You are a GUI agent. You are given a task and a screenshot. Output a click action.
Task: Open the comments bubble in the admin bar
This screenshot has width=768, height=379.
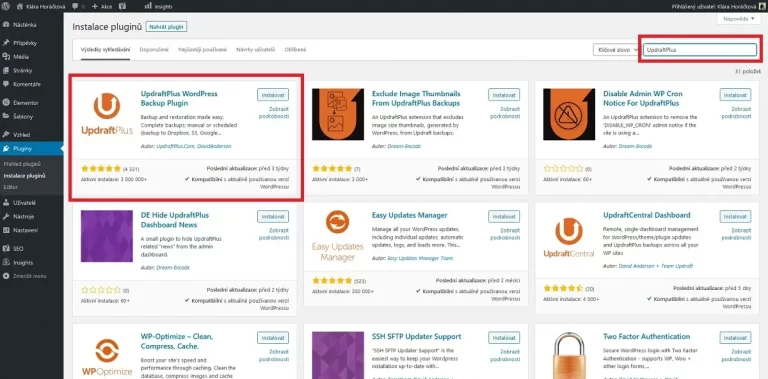pyautogui.click(x=75, y=6)
